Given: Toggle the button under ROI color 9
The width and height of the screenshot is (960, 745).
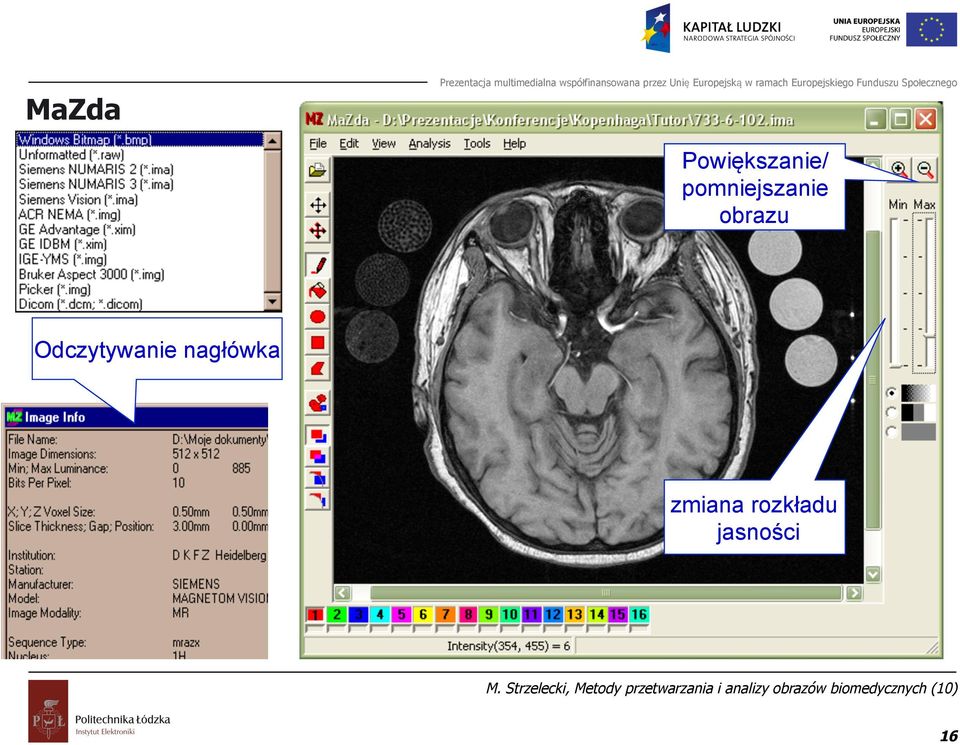Looking at the screenshot, I should (x=488, y=628).
